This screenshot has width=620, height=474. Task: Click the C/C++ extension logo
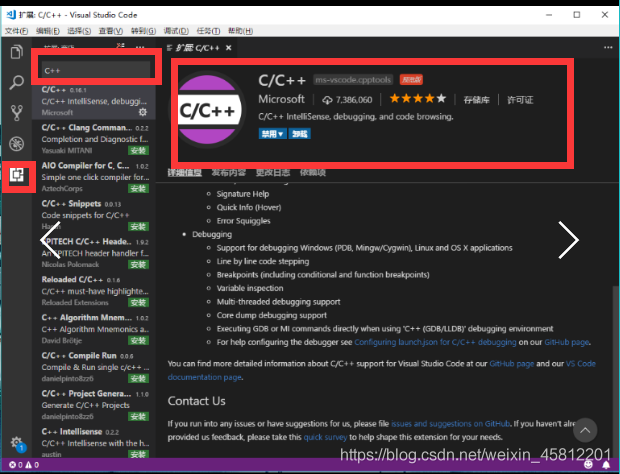tap(207, 110)
